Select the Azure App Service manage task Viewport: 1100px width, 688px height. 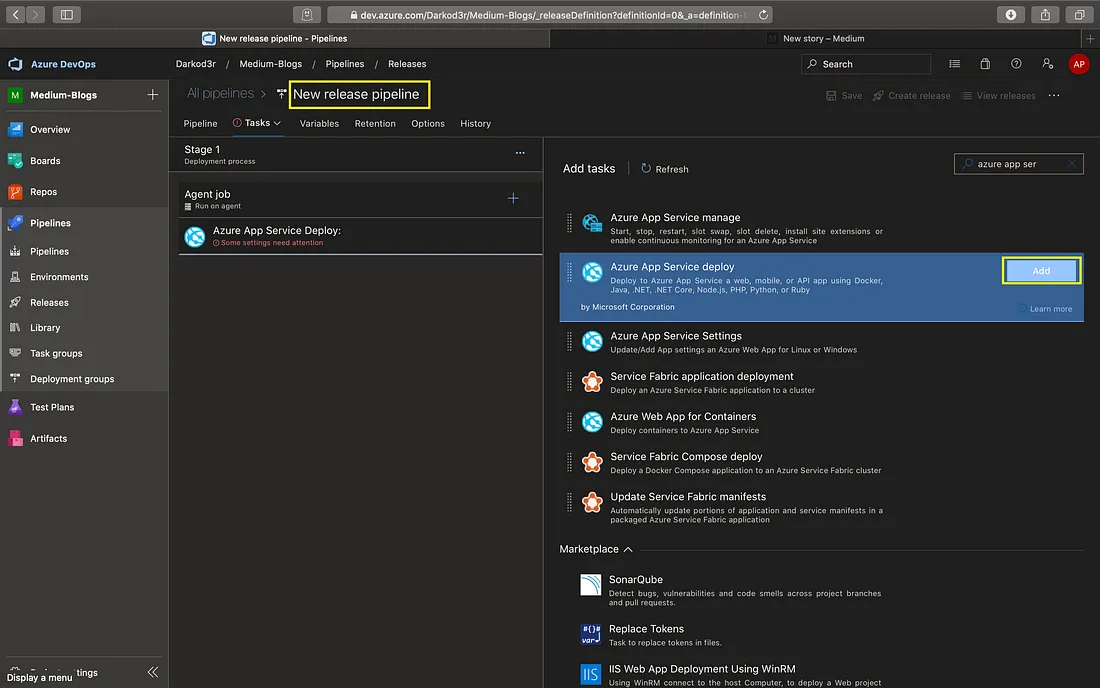[x=821, y=229]
